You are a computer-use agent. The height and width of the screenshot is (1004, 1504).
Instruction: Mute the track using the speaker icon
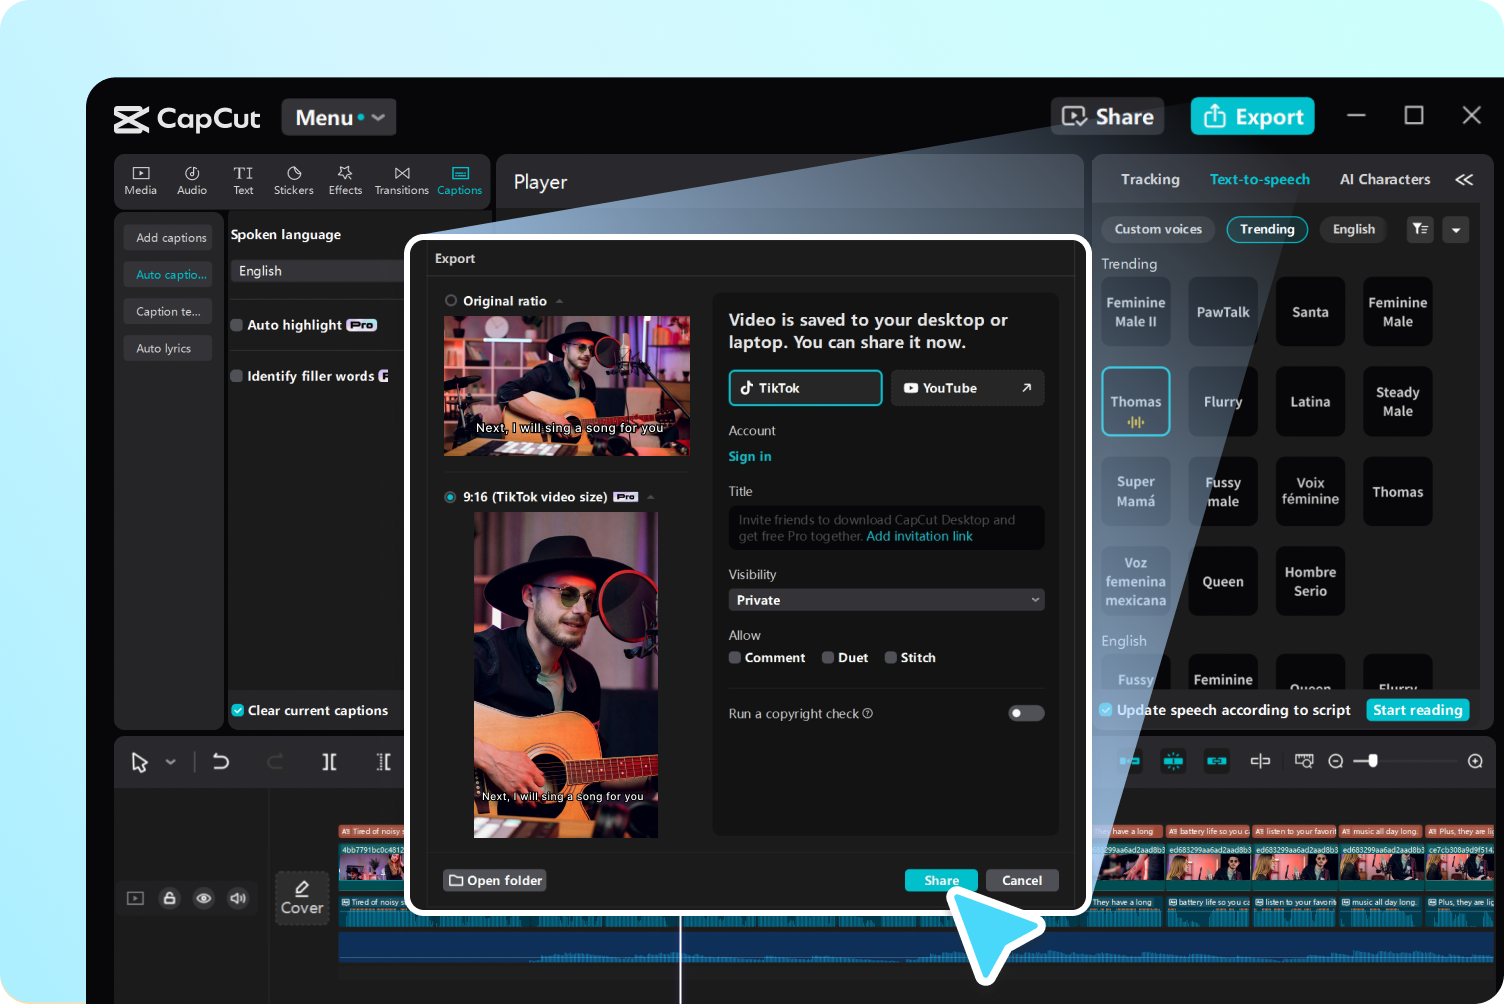click(x=239, y=898)
